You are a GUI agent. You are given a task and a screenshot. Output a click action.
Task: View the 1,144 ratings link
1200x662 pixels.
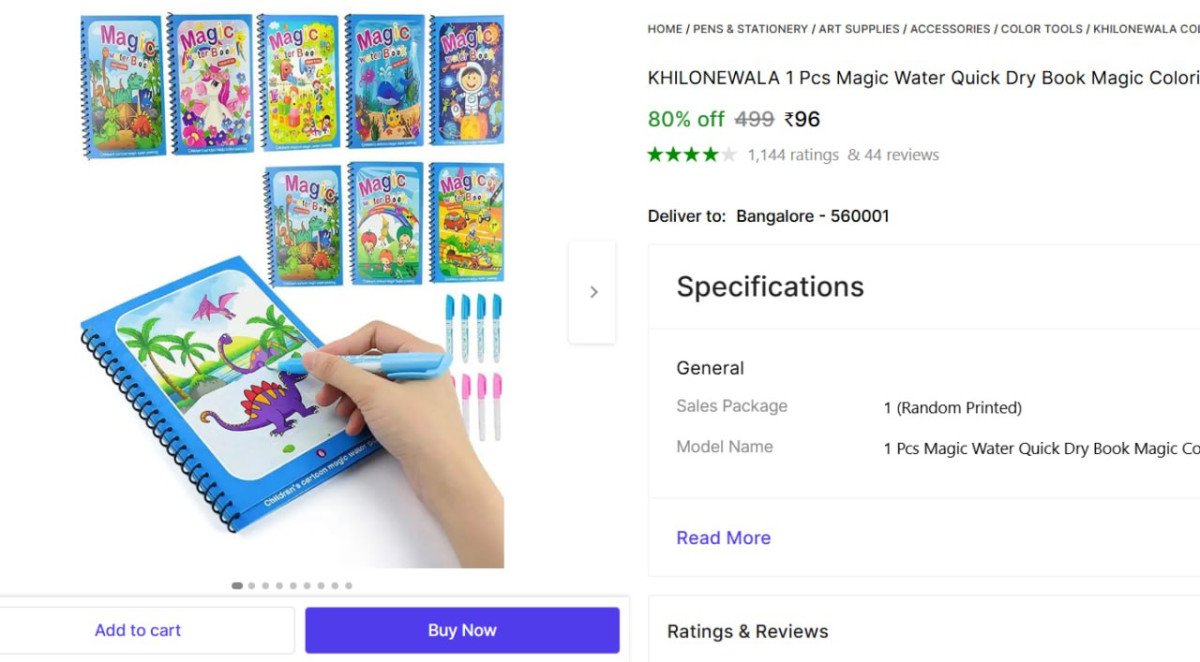pyautogui.click(x=793, y=155)
